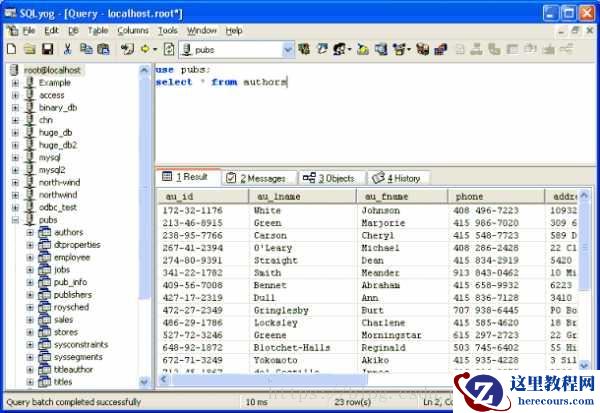
Task: Switch to the 2 Messages tab
Action: point(257,178)
